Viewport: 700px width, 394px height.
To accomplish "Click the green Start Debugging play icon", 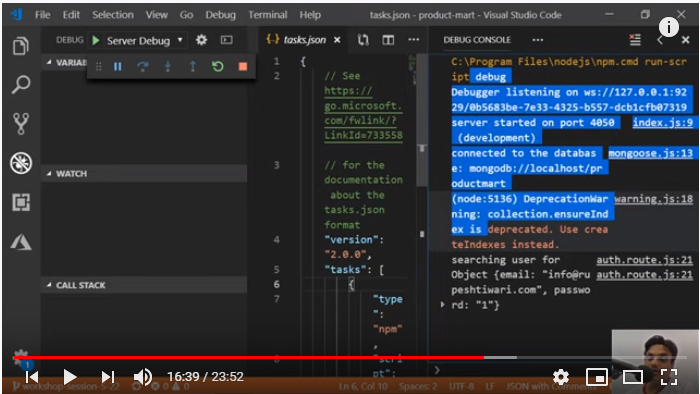I will click(96, 41).
